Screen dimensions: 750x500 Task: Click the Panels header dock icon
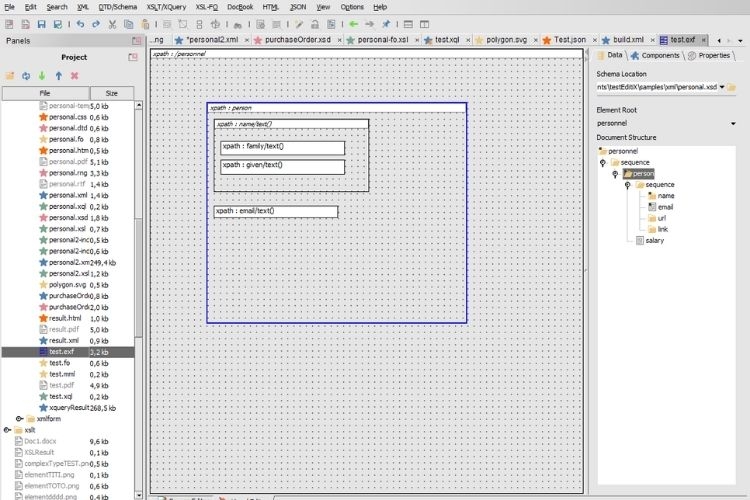coord(137,41)
